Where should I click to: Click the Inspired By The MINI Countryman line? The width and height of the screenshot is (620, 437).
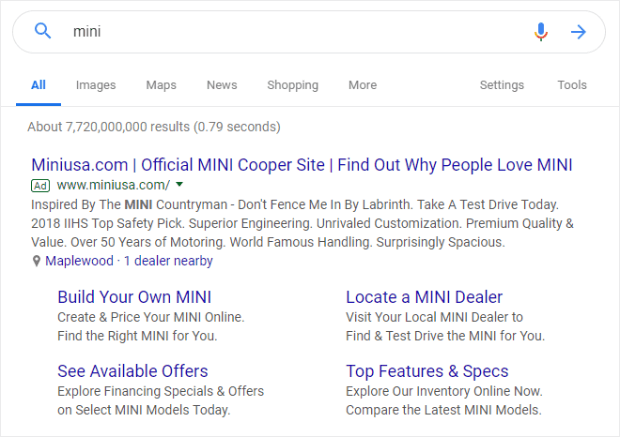[x=295, y=204]
